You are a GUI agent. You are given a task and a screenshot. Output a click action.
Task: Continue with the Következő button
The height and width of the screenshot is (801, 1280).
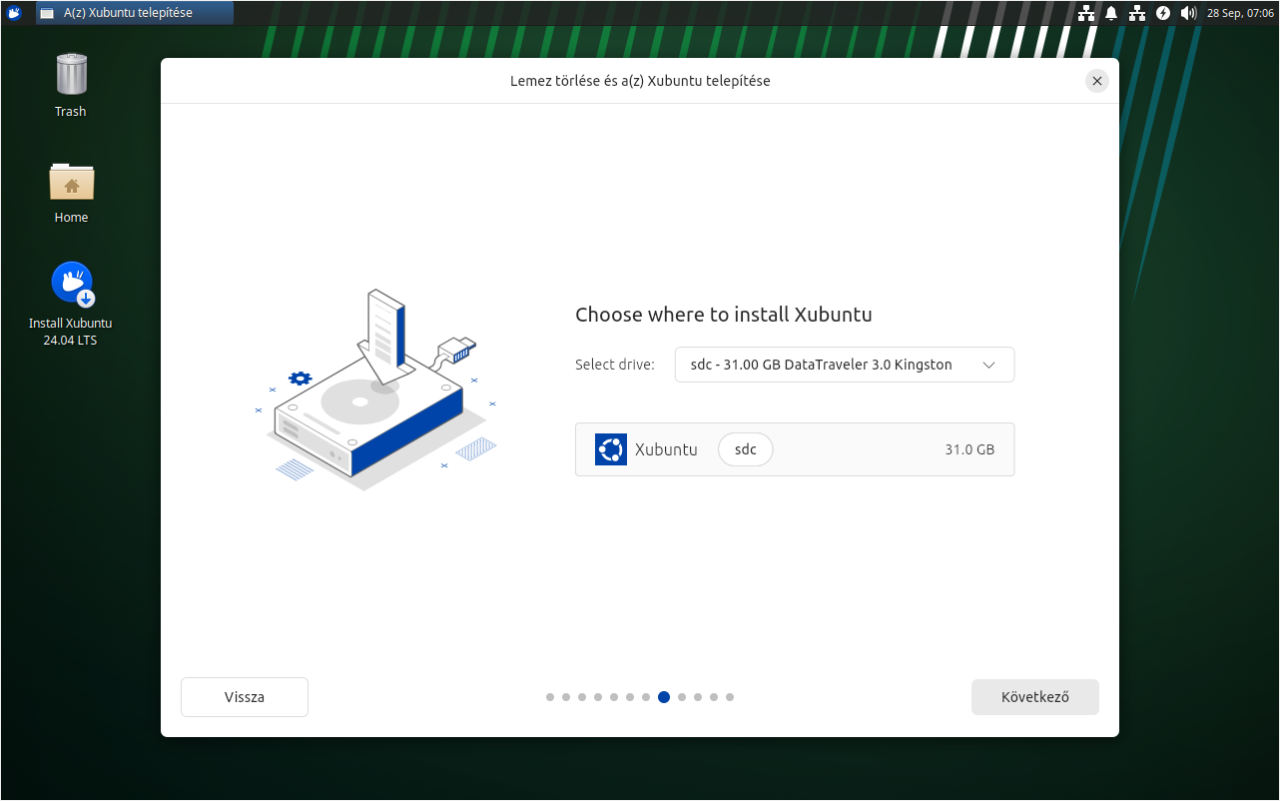click(1035, 697)
